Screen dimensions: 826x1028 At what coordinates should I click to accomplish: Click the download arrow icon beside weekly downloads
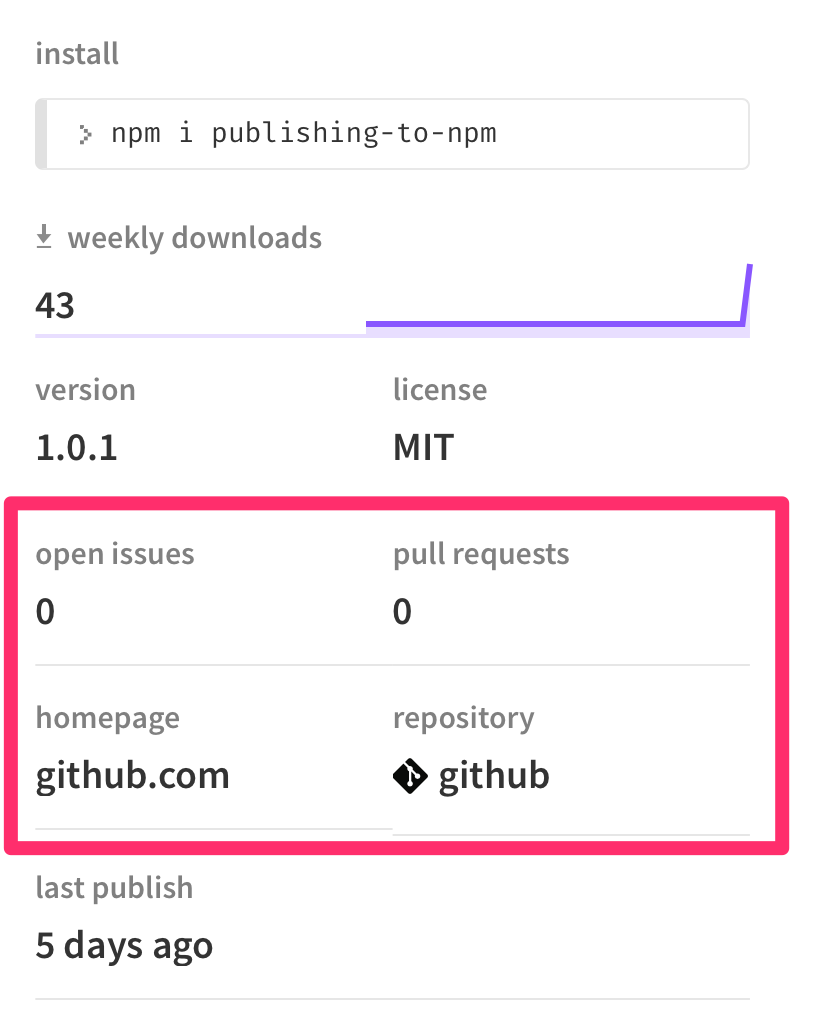coord(44,237)
